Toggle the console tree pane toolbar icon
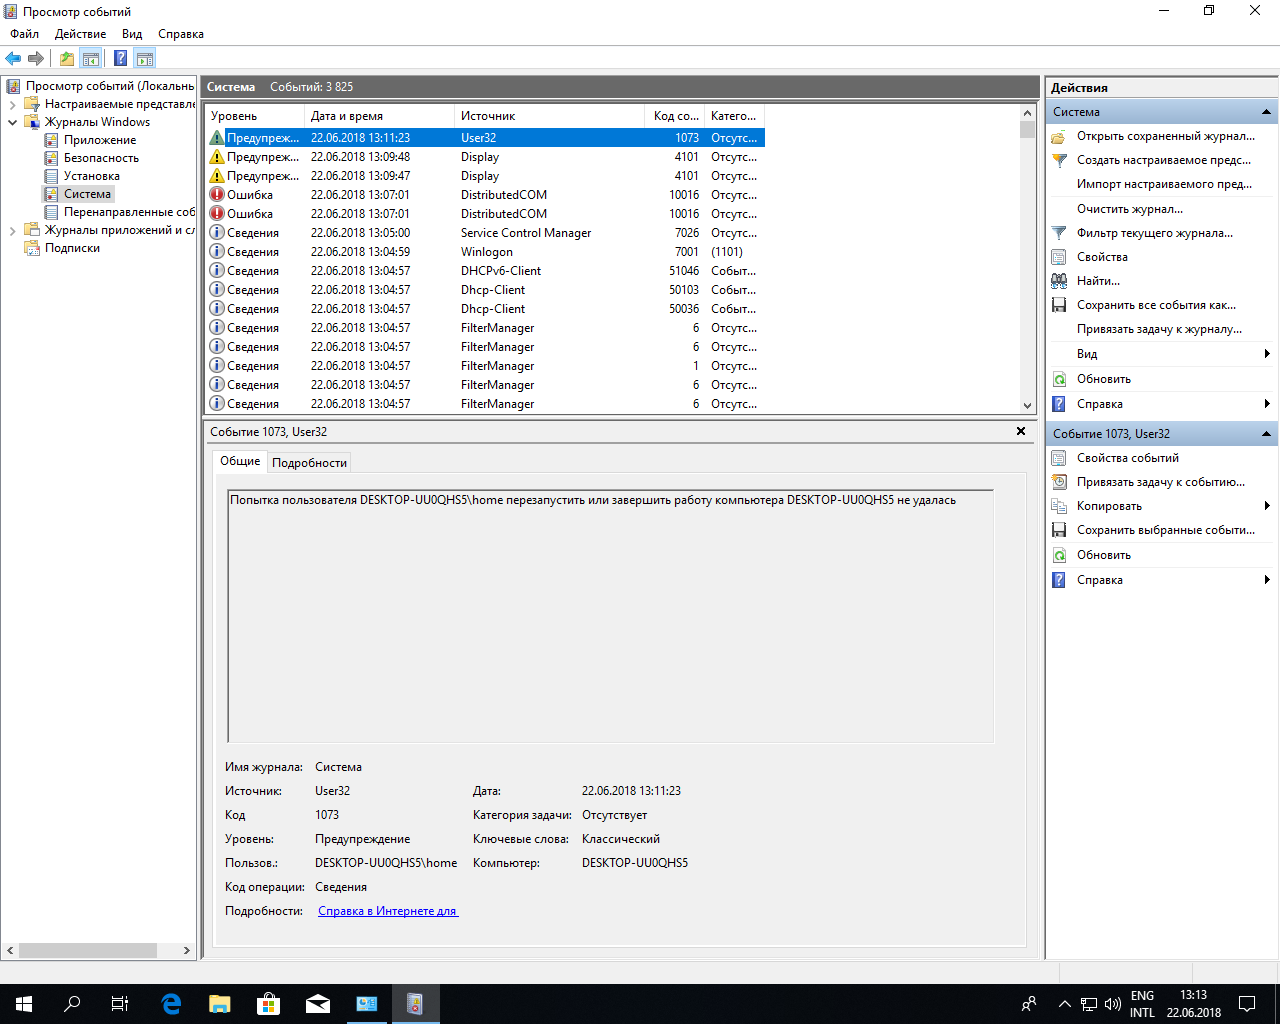Image resolution: width=1280 pixels, height=1024 pixels. coord(91,58)
